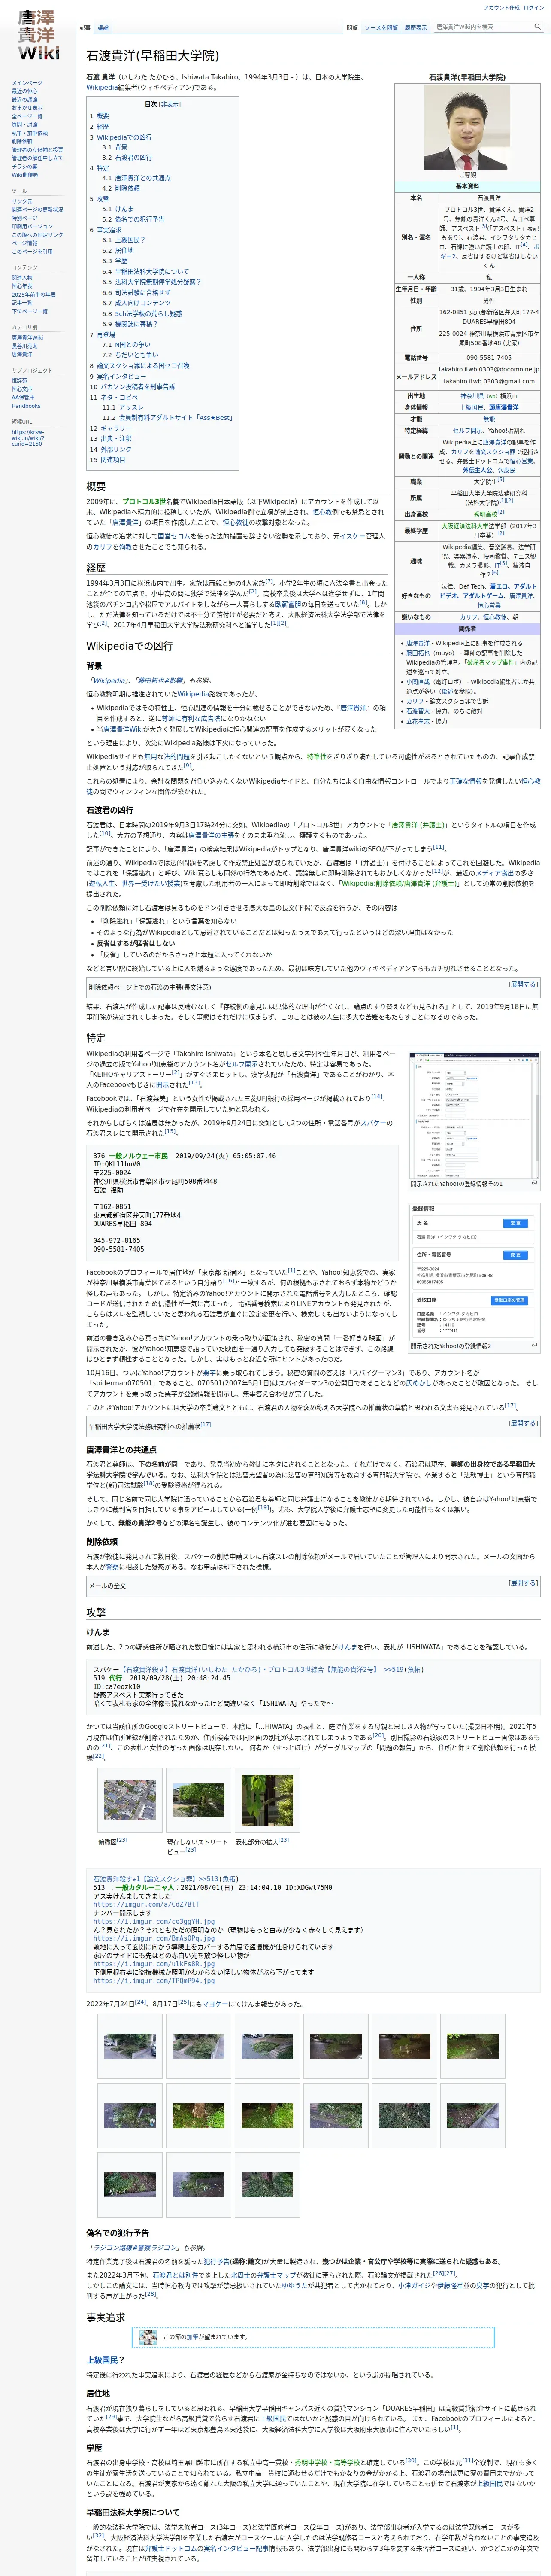Enlarge icon under Yahoo!登録情報2 thumbnail
551x2576 pixels.
(534, 1345)
